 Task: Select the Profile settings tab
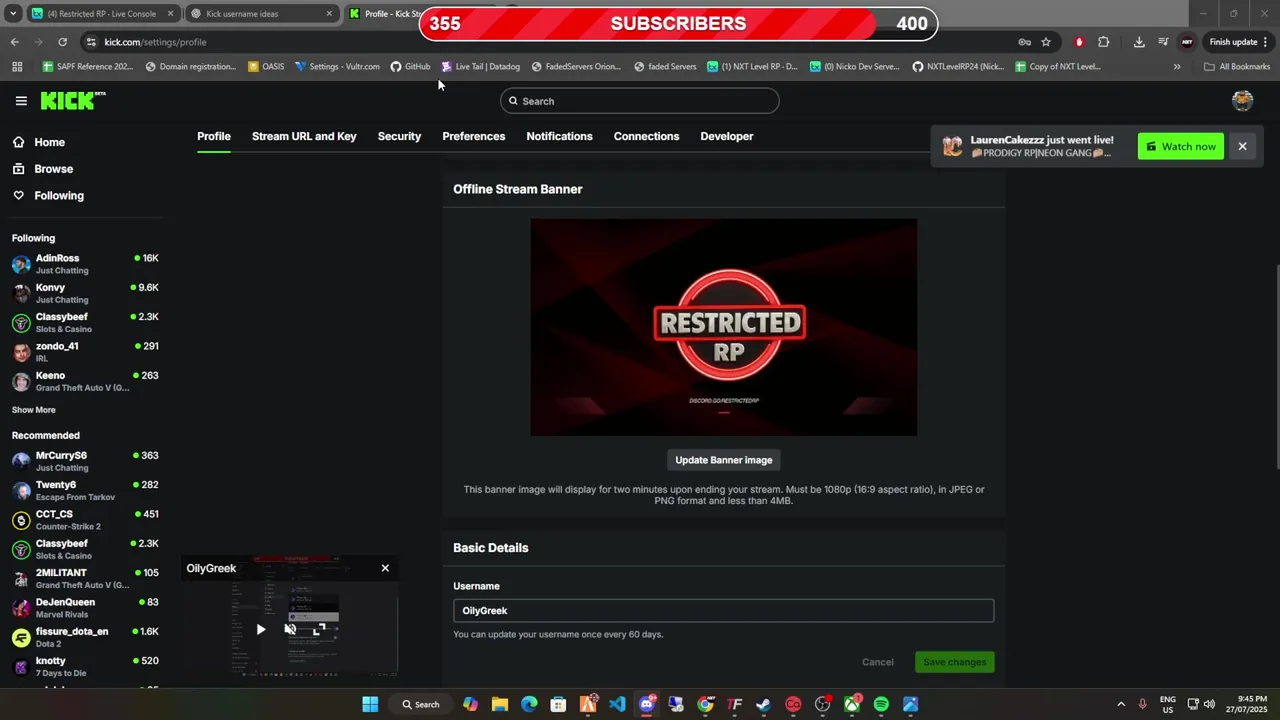(214, 136)
